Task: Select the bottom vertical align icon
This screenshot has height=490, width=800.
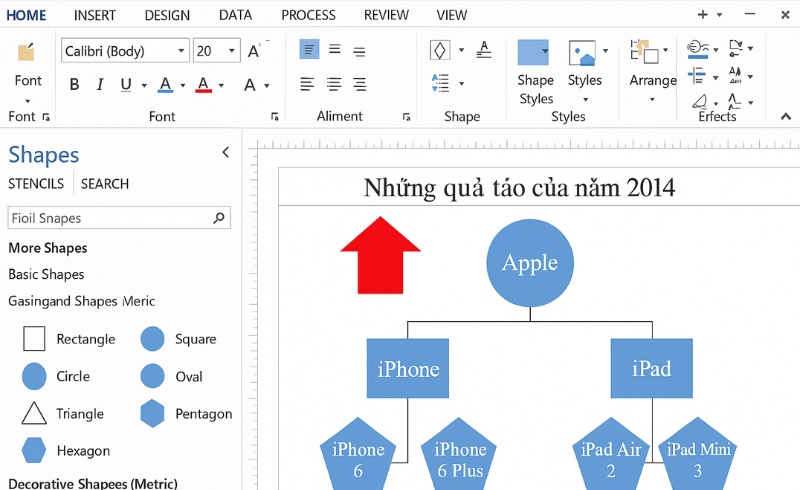Action: (x=359, y=52)
